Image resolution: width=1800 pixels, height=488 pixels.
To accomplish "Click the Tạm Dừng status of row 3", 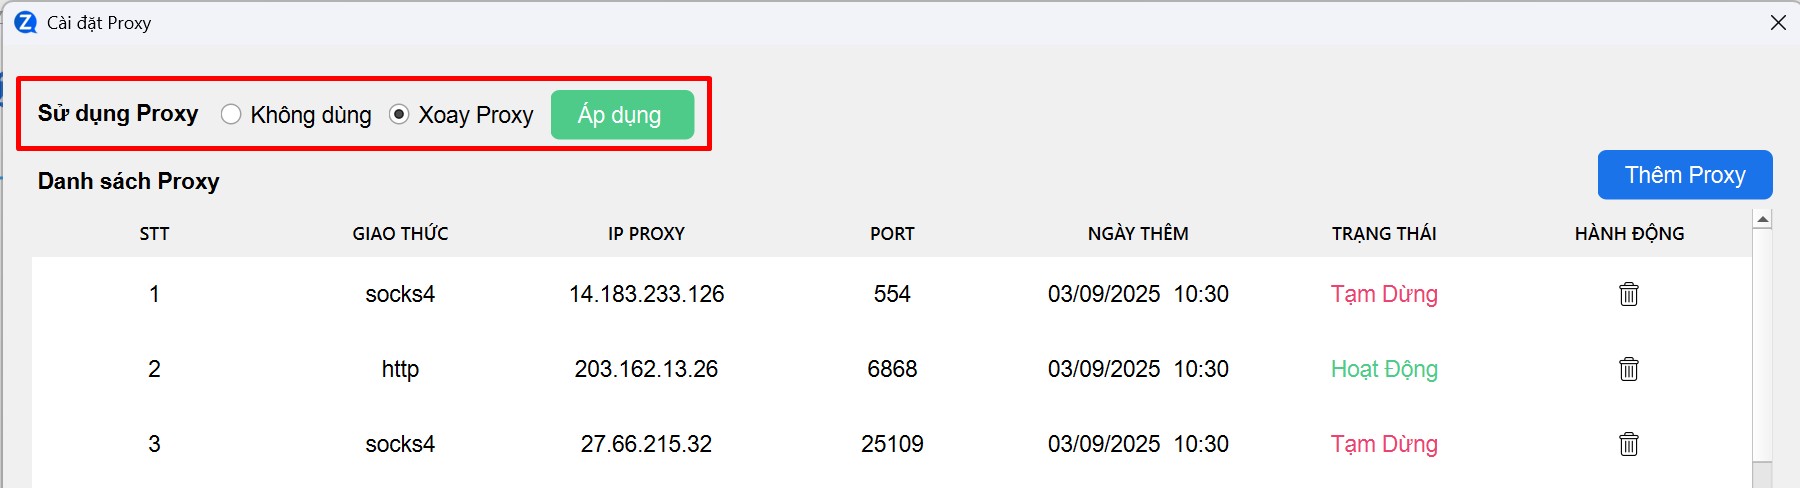I will coord(1383,444).
